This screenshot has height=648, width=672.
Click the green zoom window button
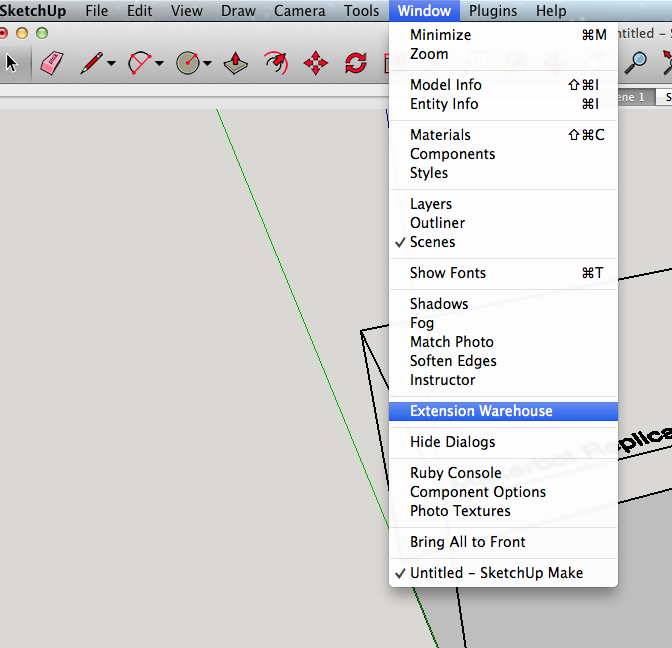[42, 33]
